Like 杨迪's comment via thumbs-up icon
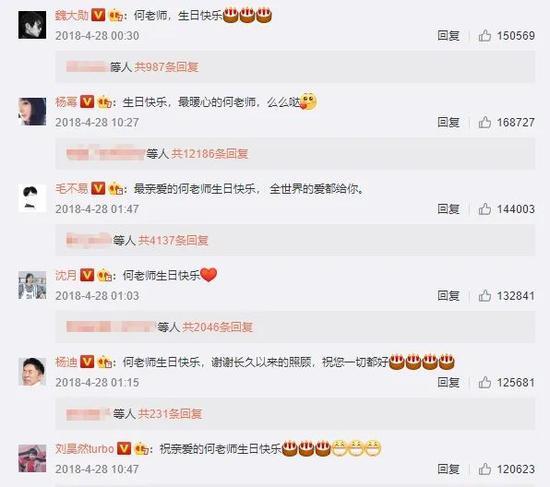The width and height of the screenshot is (550, 487). (485, 382)
